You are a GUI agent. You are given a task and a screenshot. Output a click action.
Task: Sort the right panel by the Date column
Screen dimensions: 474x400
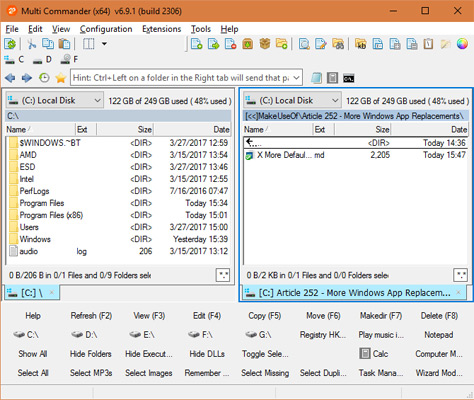[x=429, y=129]
